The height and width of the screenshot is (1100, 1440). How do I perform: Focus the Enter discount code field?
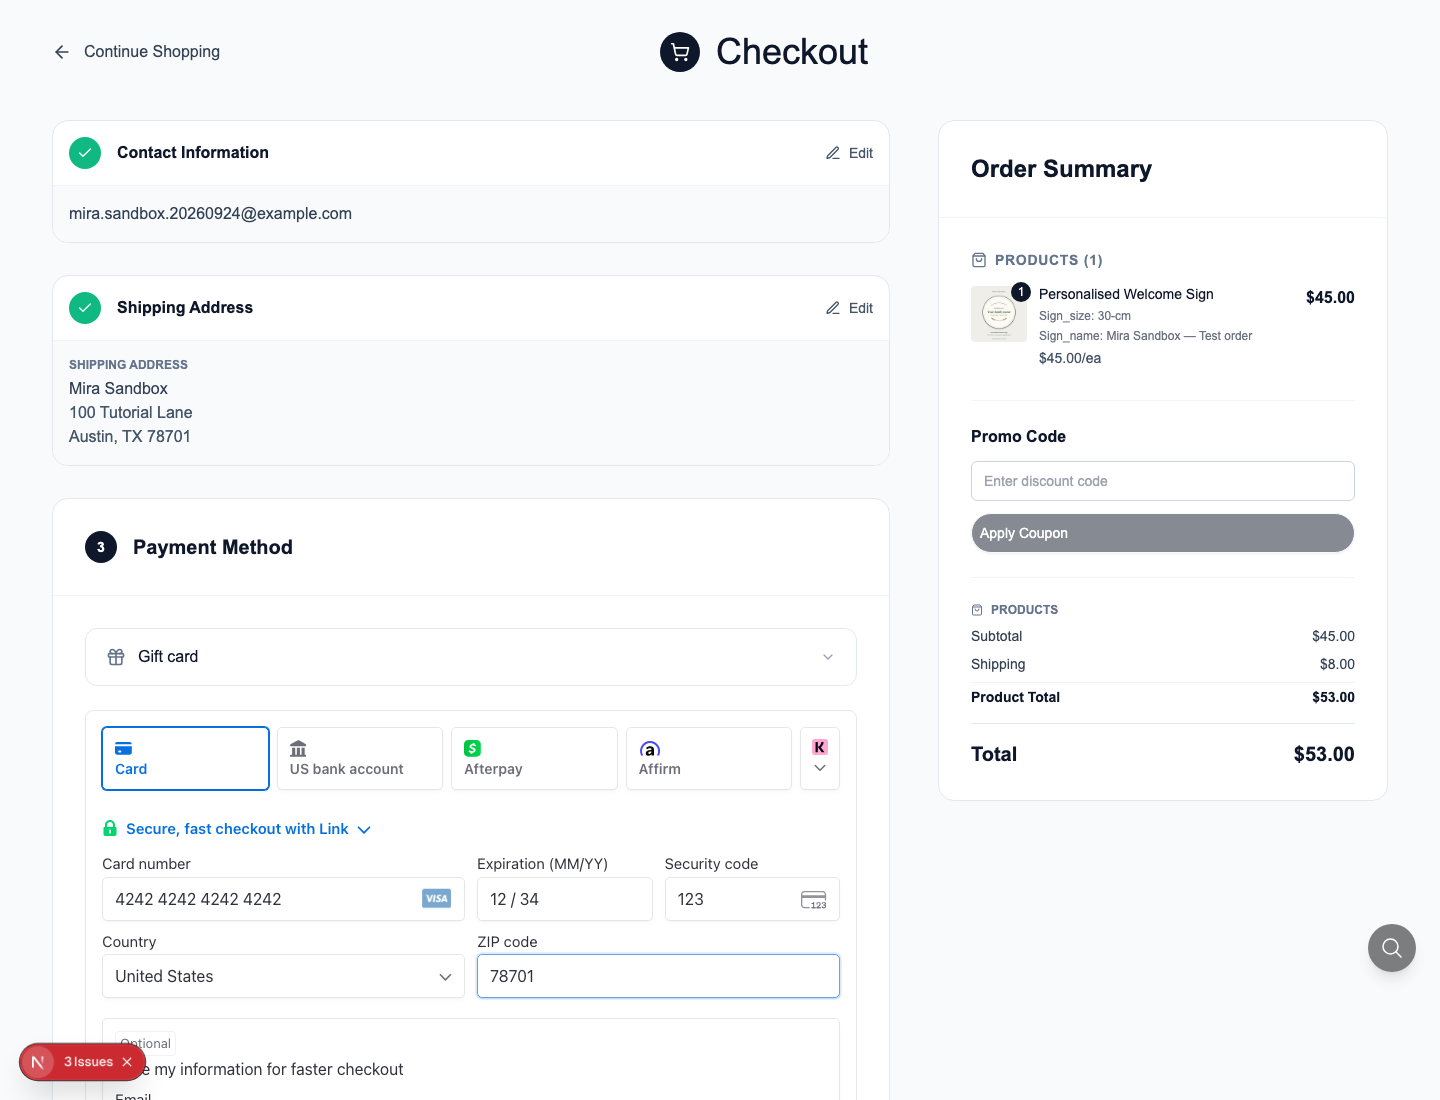(1163, 481)
